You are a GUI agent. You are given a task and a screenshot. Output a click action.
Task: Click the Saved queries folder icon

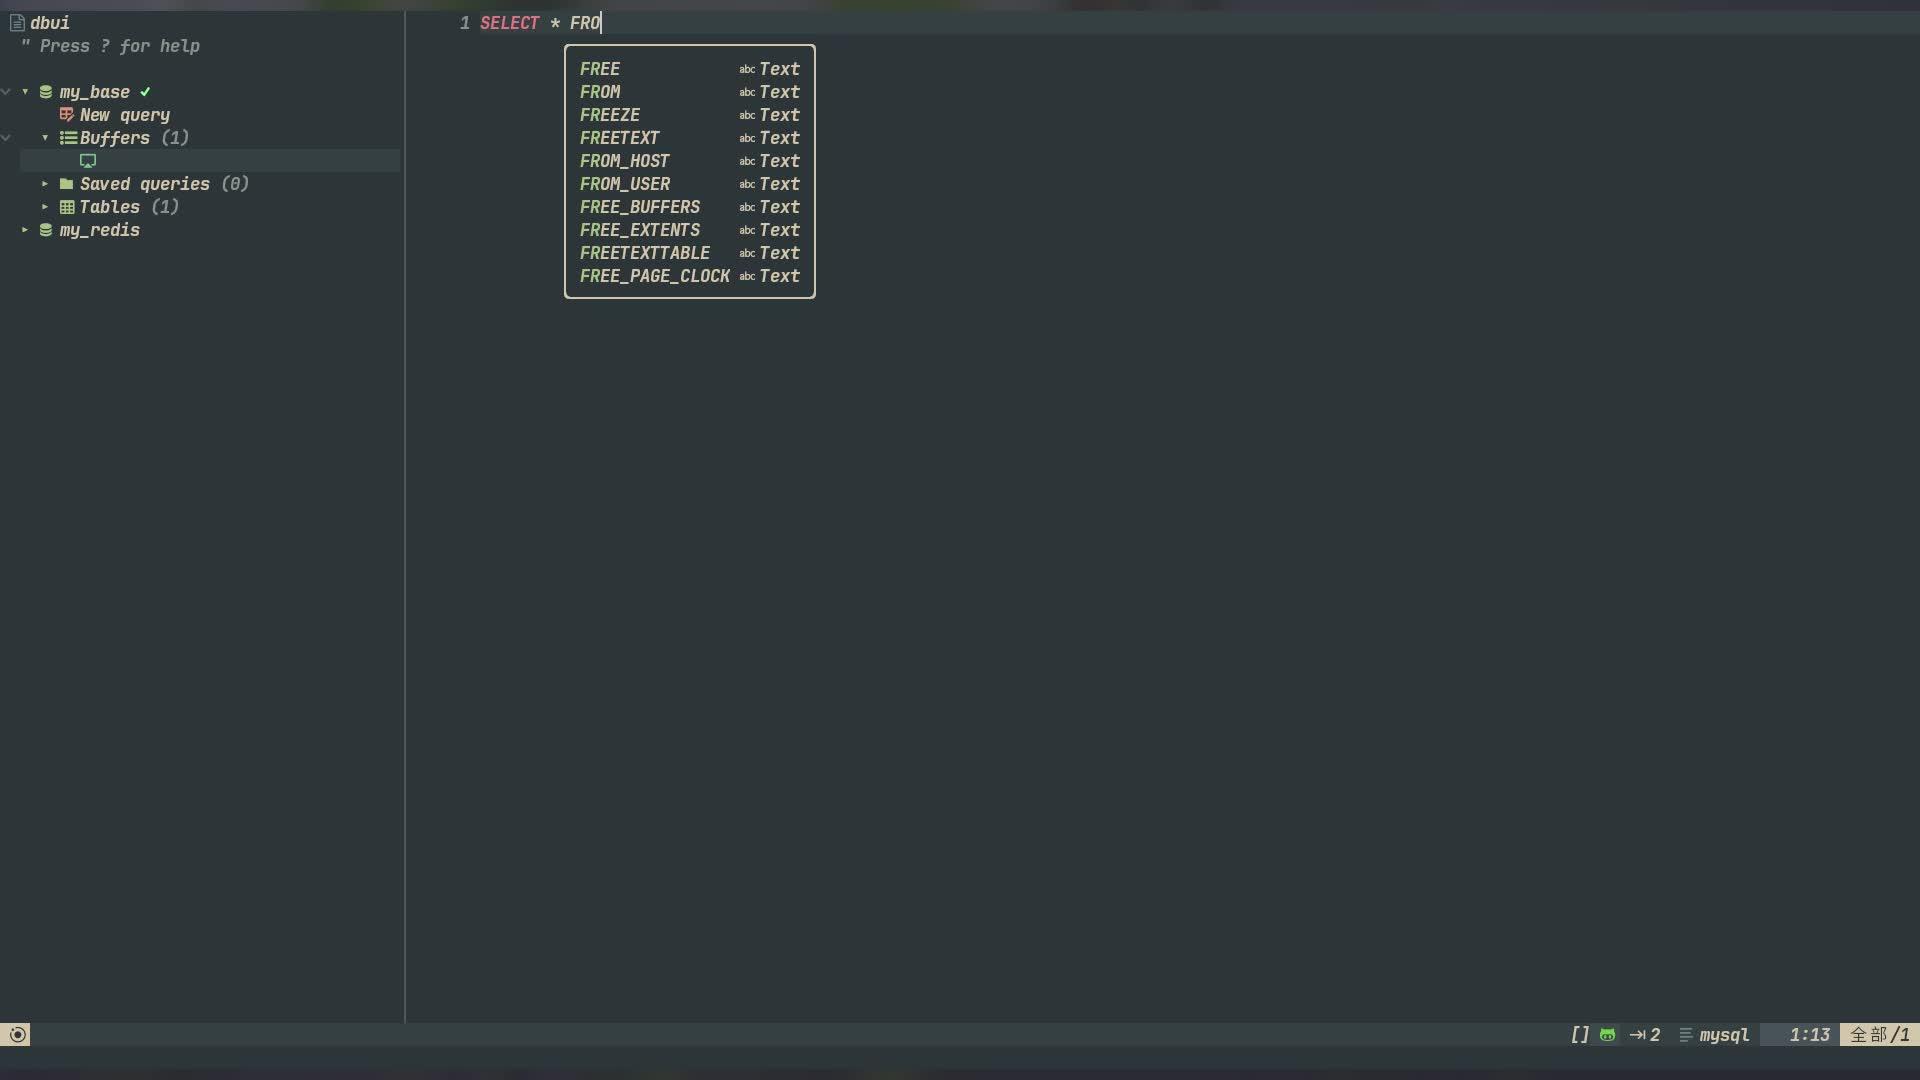pos(66,184)
